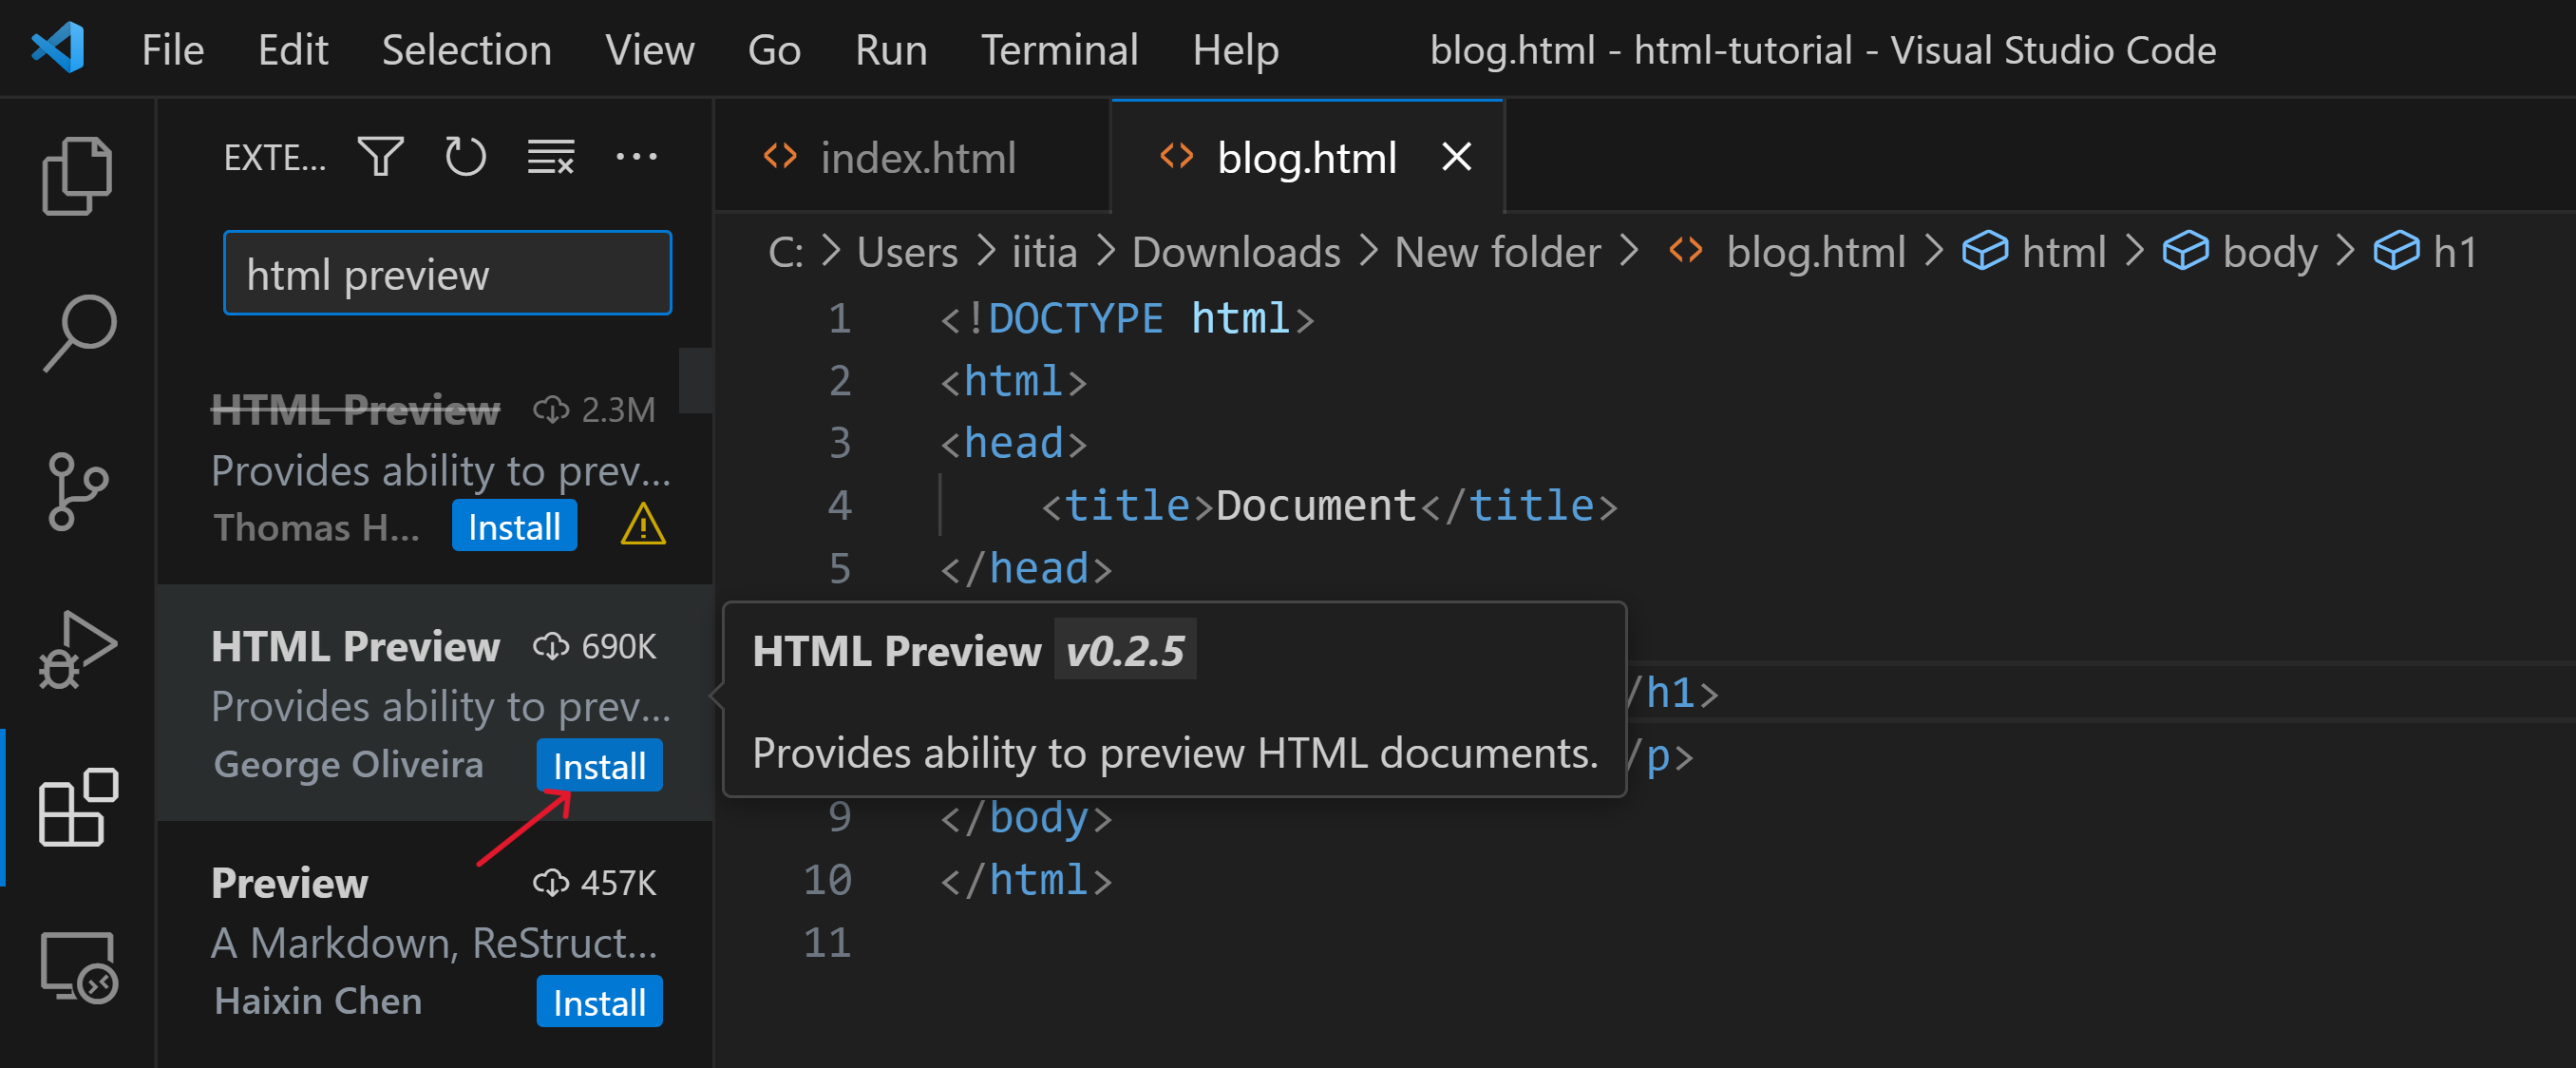Open the Search view in activity bar
Screen dimensions: 2576x1068
79,333
